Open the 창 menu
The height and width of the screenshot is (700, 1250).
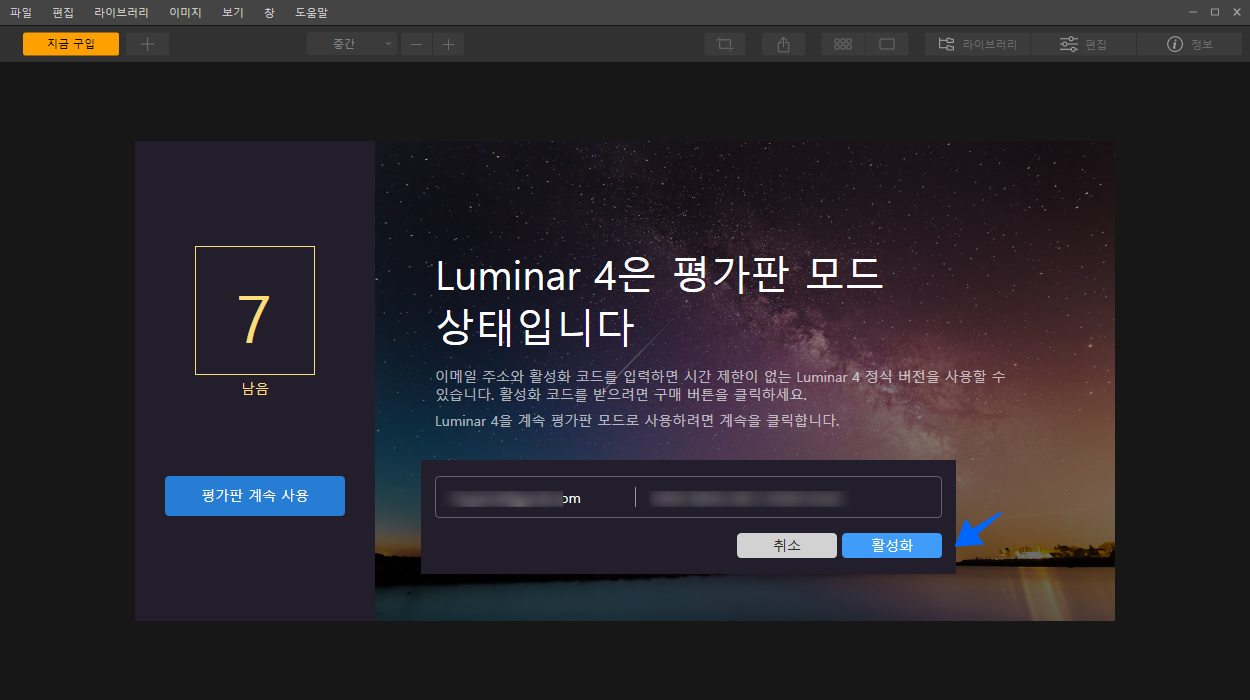click(270, 13)
